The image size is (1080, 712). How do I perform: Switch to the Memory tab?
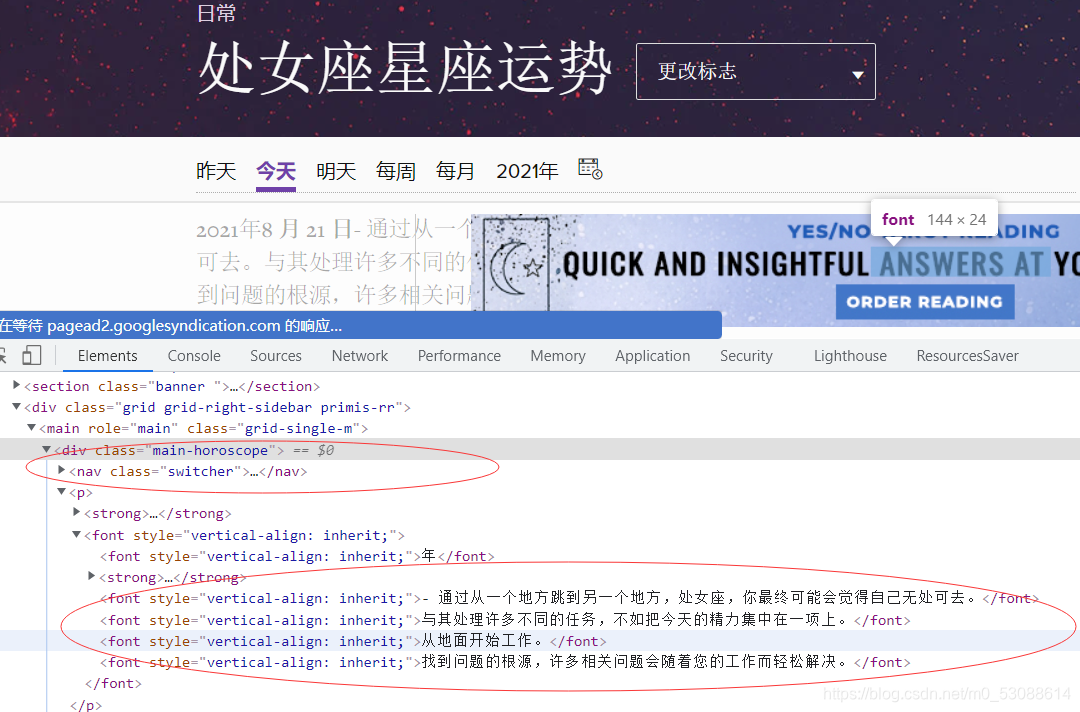[x=557, y=356]
